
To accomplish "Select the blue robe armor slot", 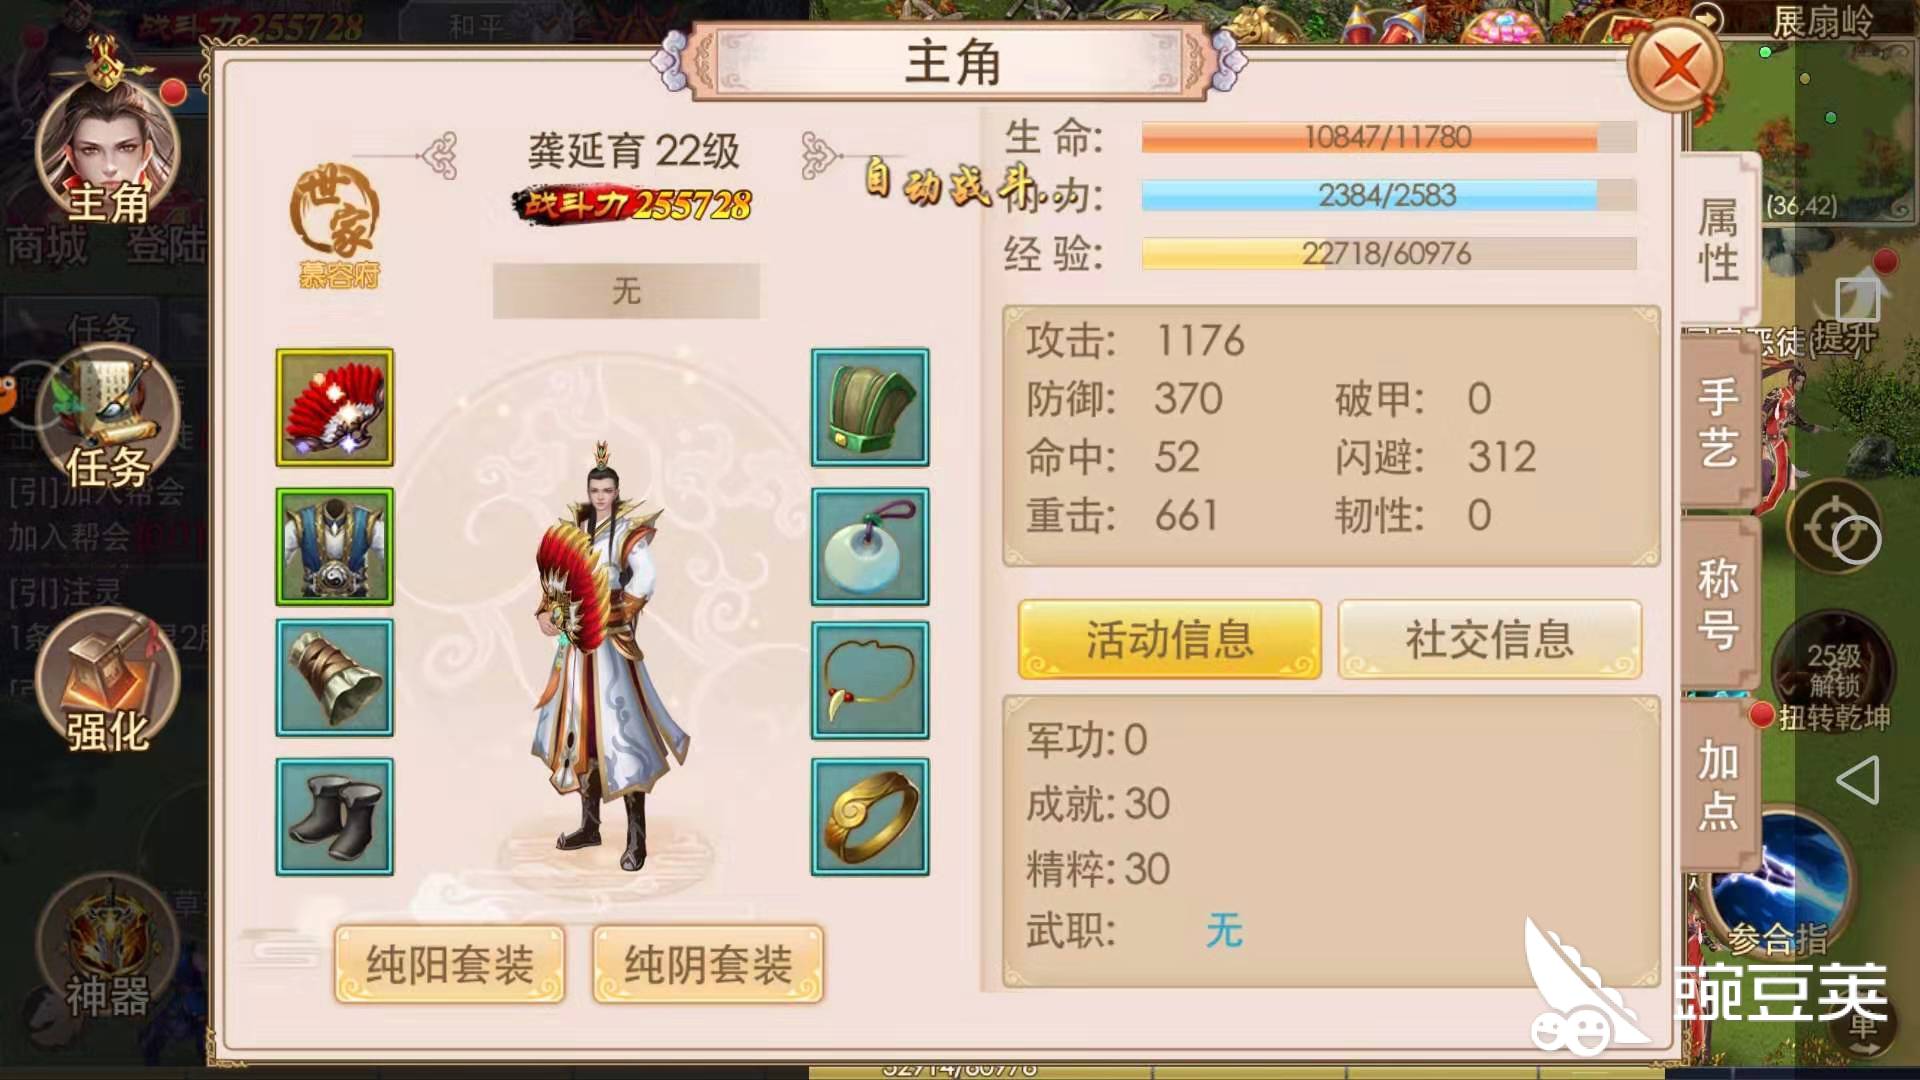I will (x=335, y=547).
